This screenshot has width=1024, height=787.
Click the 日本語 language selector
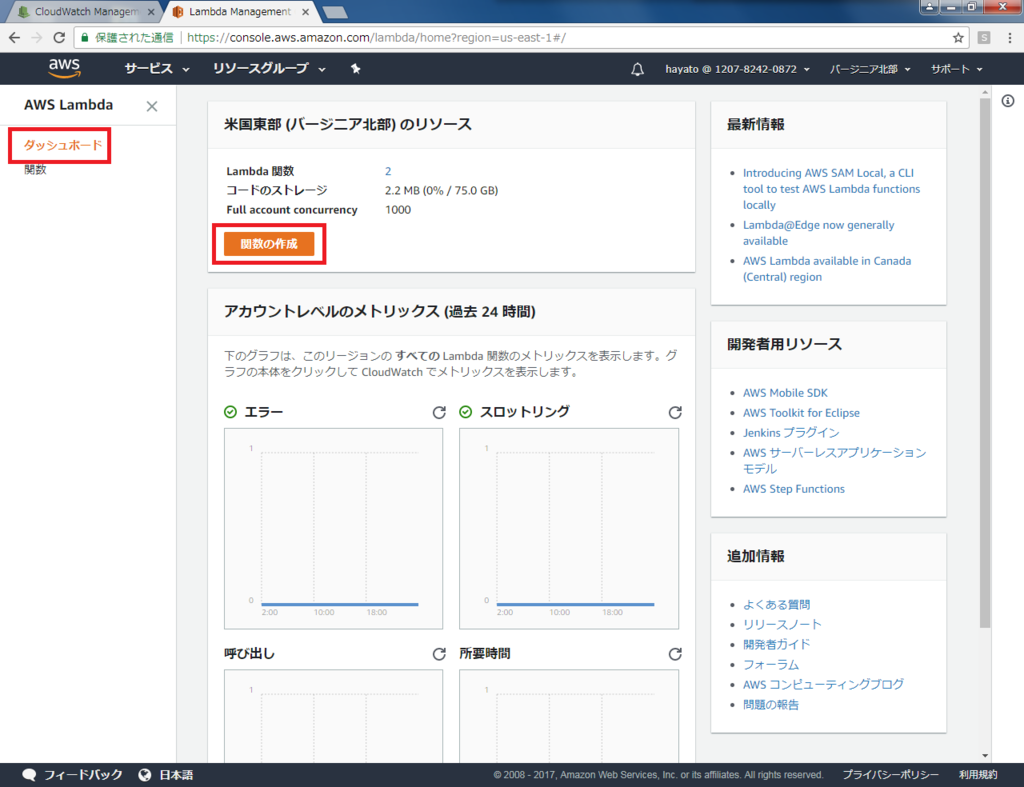(x=176, y=775)
